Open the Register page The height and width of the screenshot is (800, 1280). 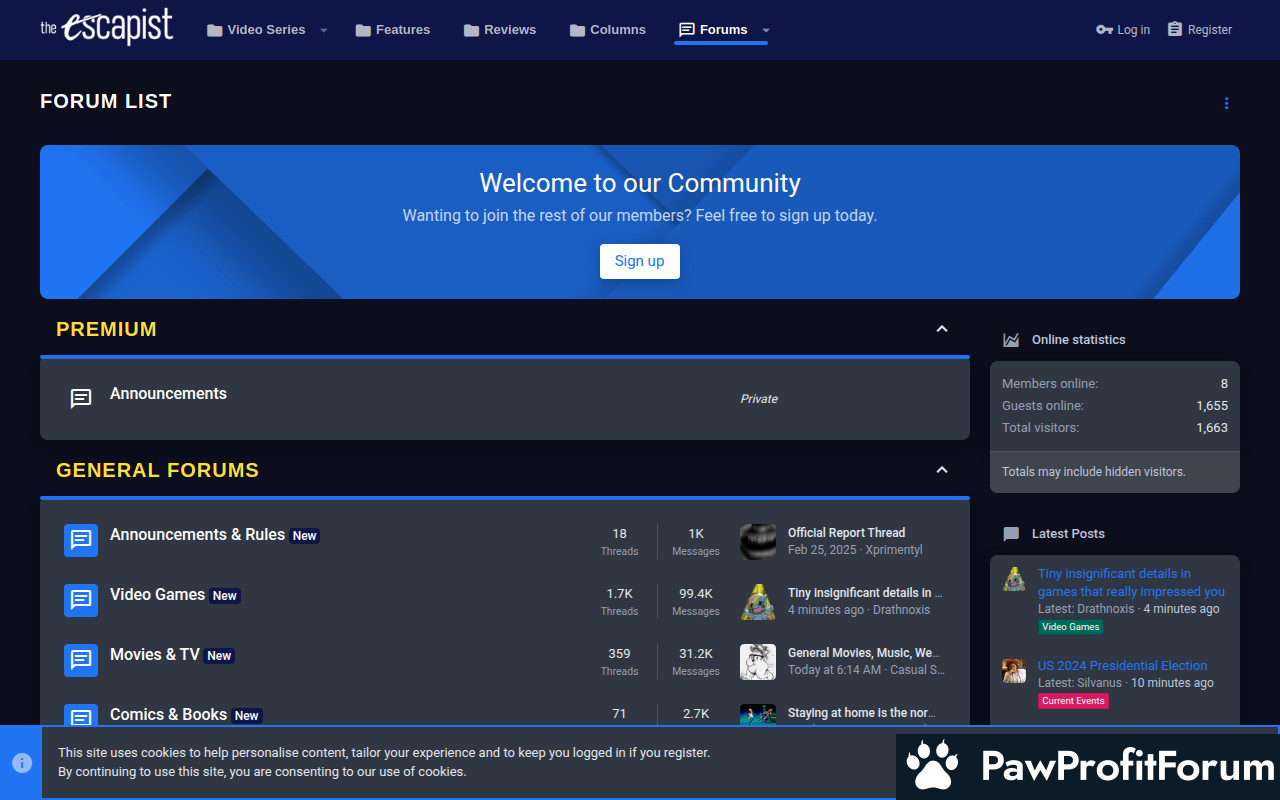click(x=1199, y=30)
